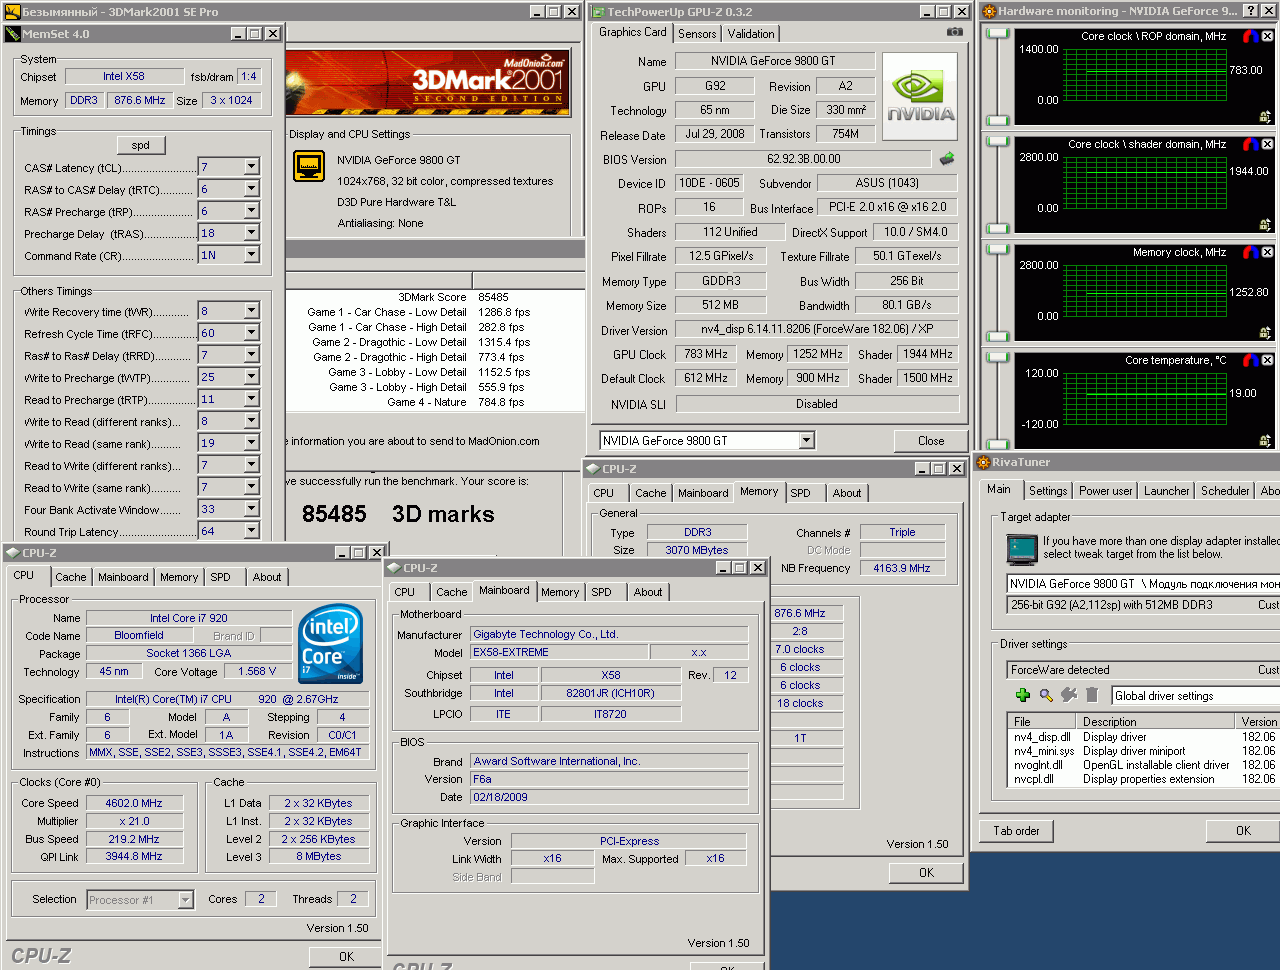The height and width of the screenshot is (970, 1280).
Task: Click setup lock icon in Memory clock graph
Action: pos(1265,332)
